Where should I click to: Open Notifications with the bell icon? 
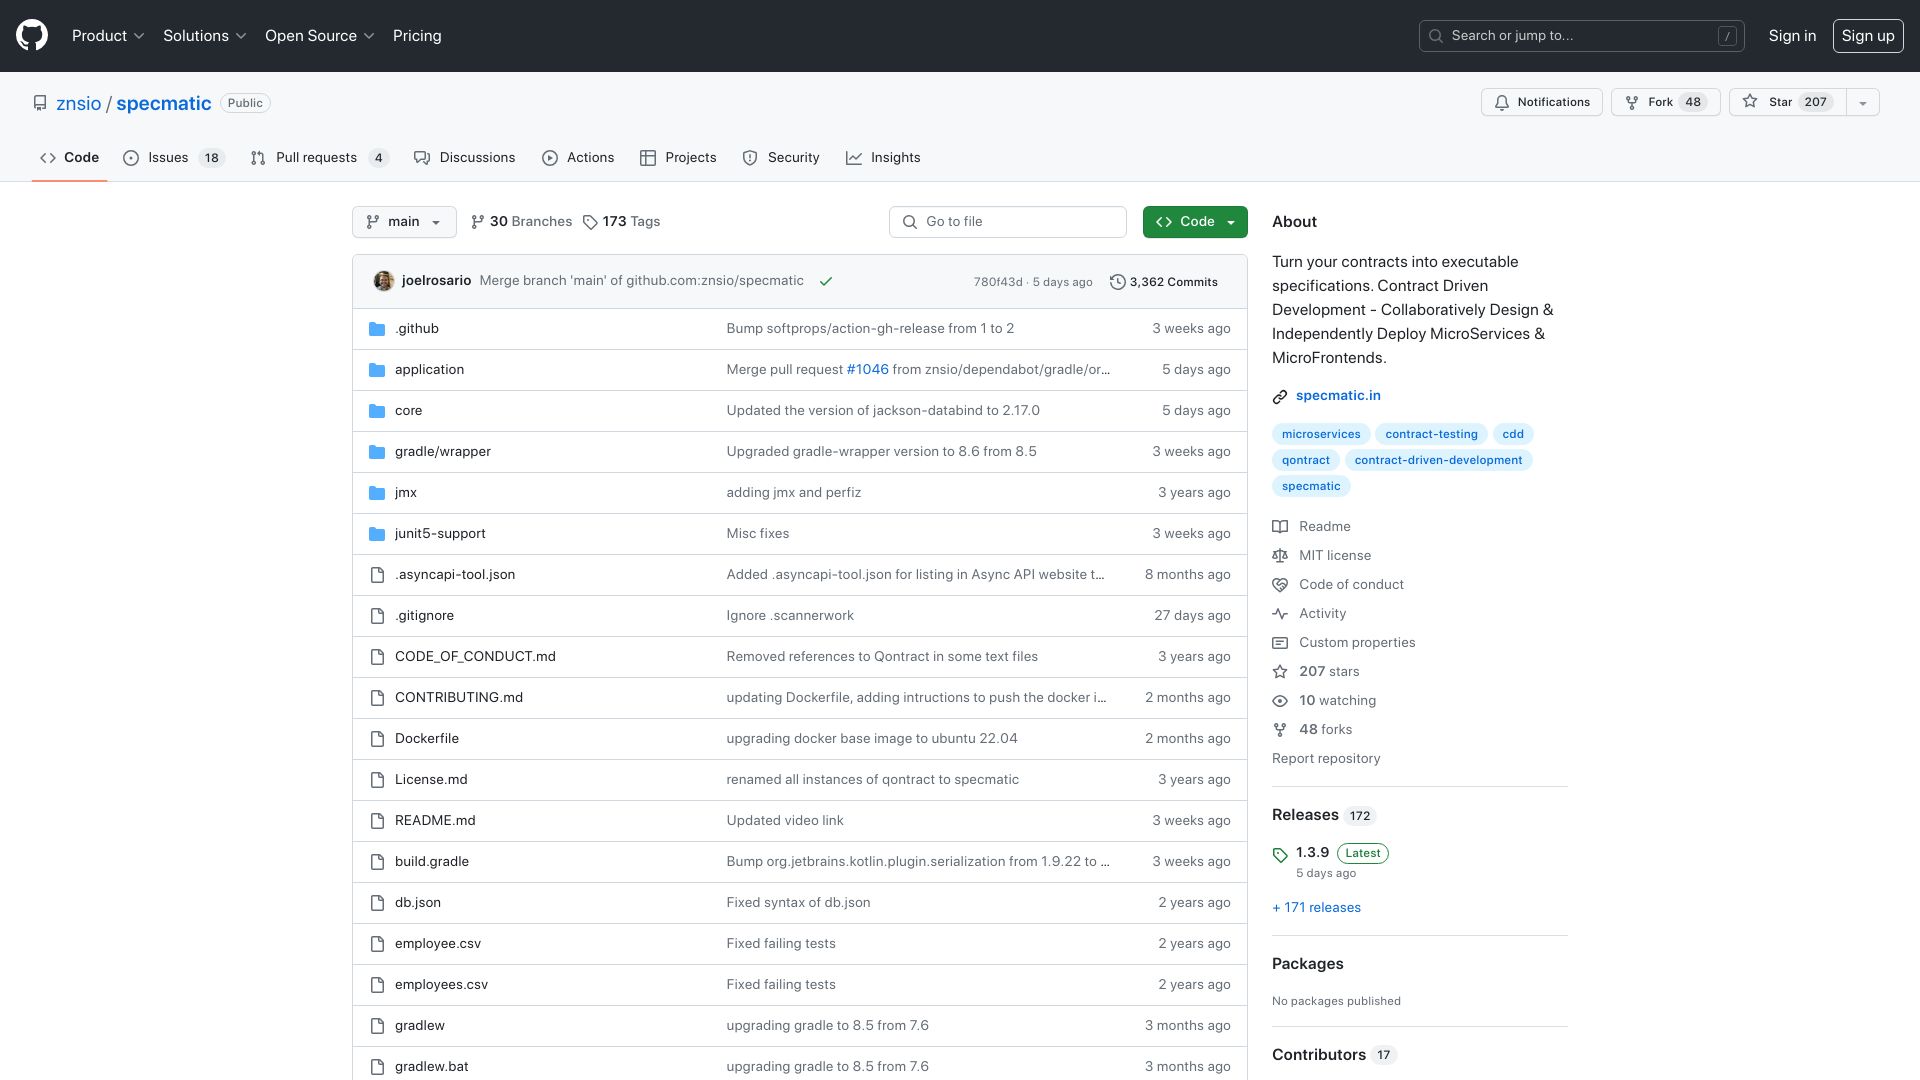coord(1541,102)
